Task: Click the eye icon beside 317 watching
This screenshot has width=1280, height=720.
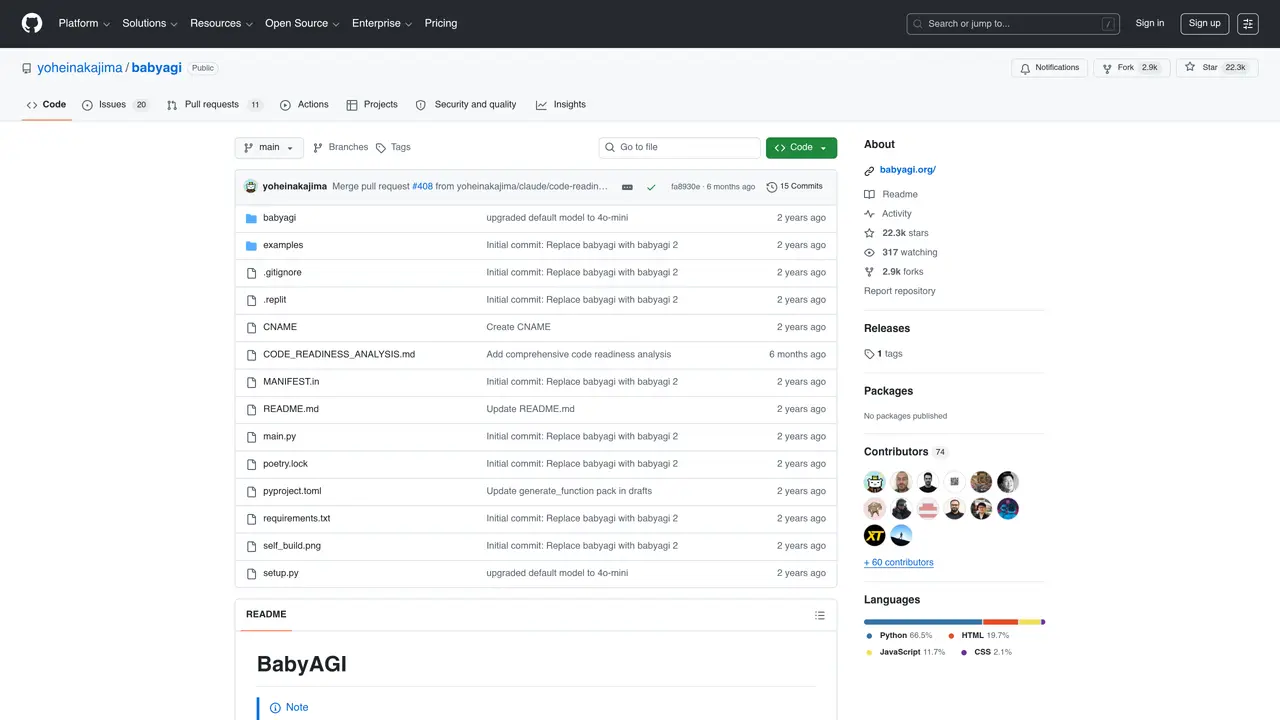Action: [x=870, y=253]
